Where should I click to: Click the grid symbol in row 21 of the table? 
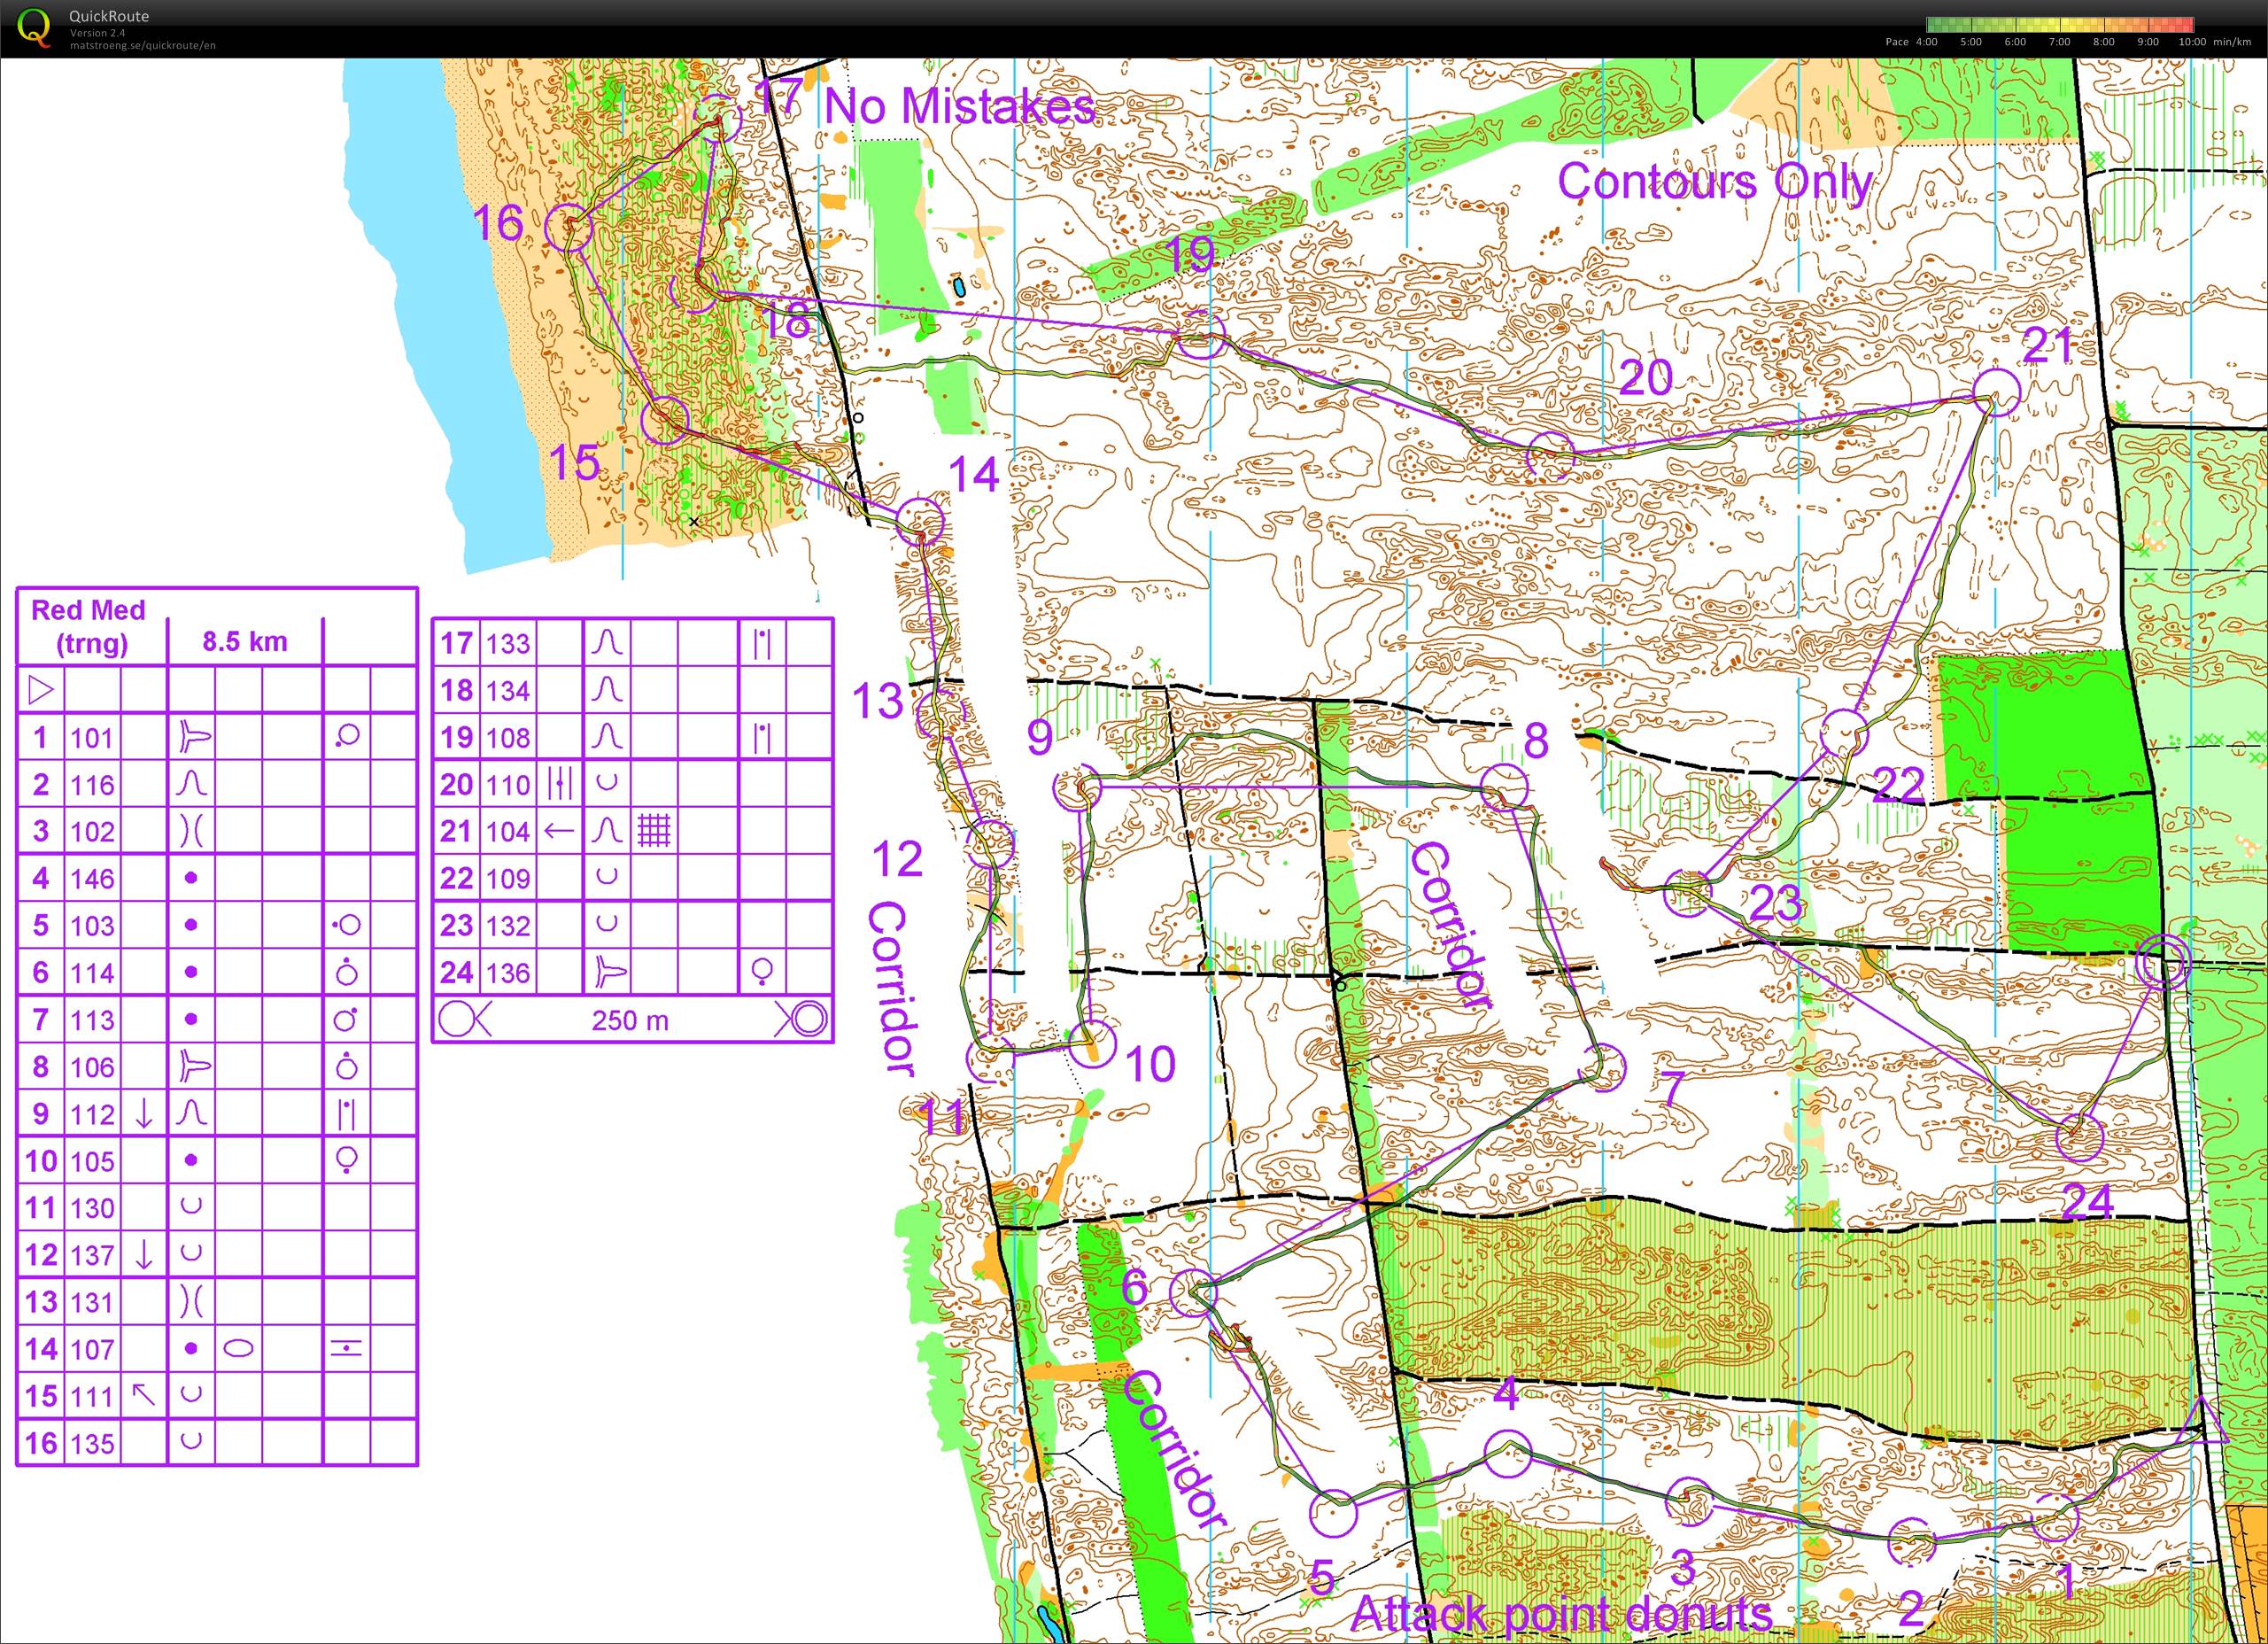pos(654,830)
